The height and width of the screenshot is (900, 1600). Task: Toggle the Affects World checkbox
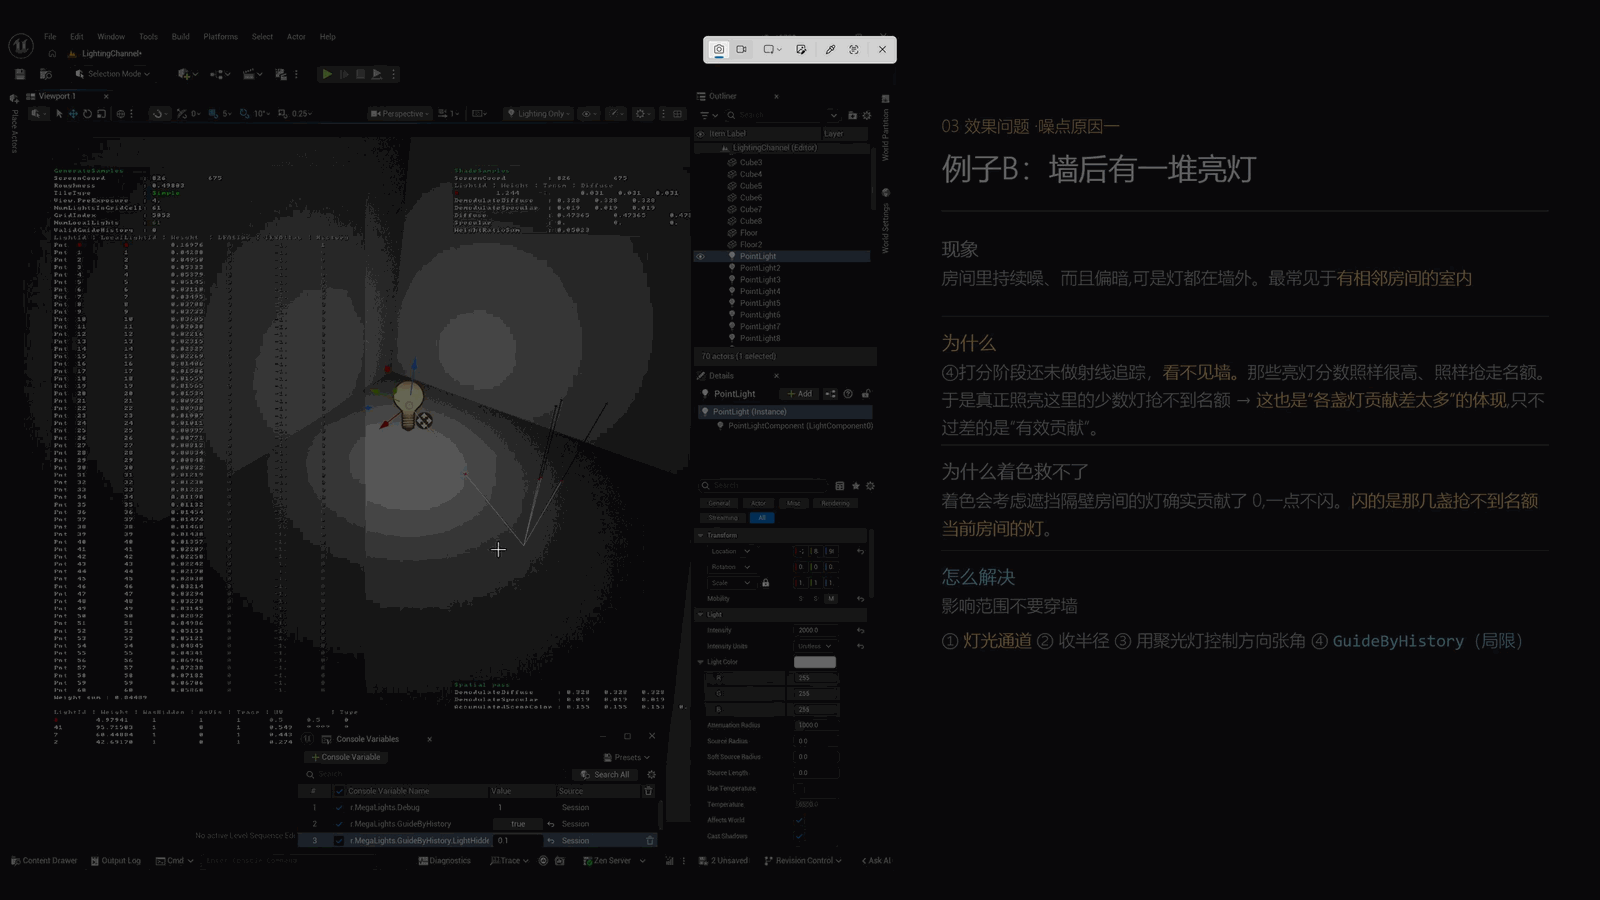pyautogui.click(x=799, y=820)
